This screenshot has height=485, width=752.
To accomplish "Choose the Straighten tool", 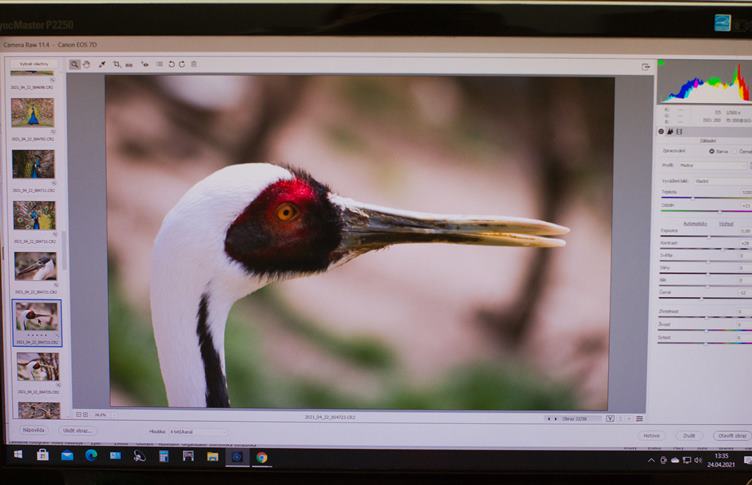I will tap(129, 65).
